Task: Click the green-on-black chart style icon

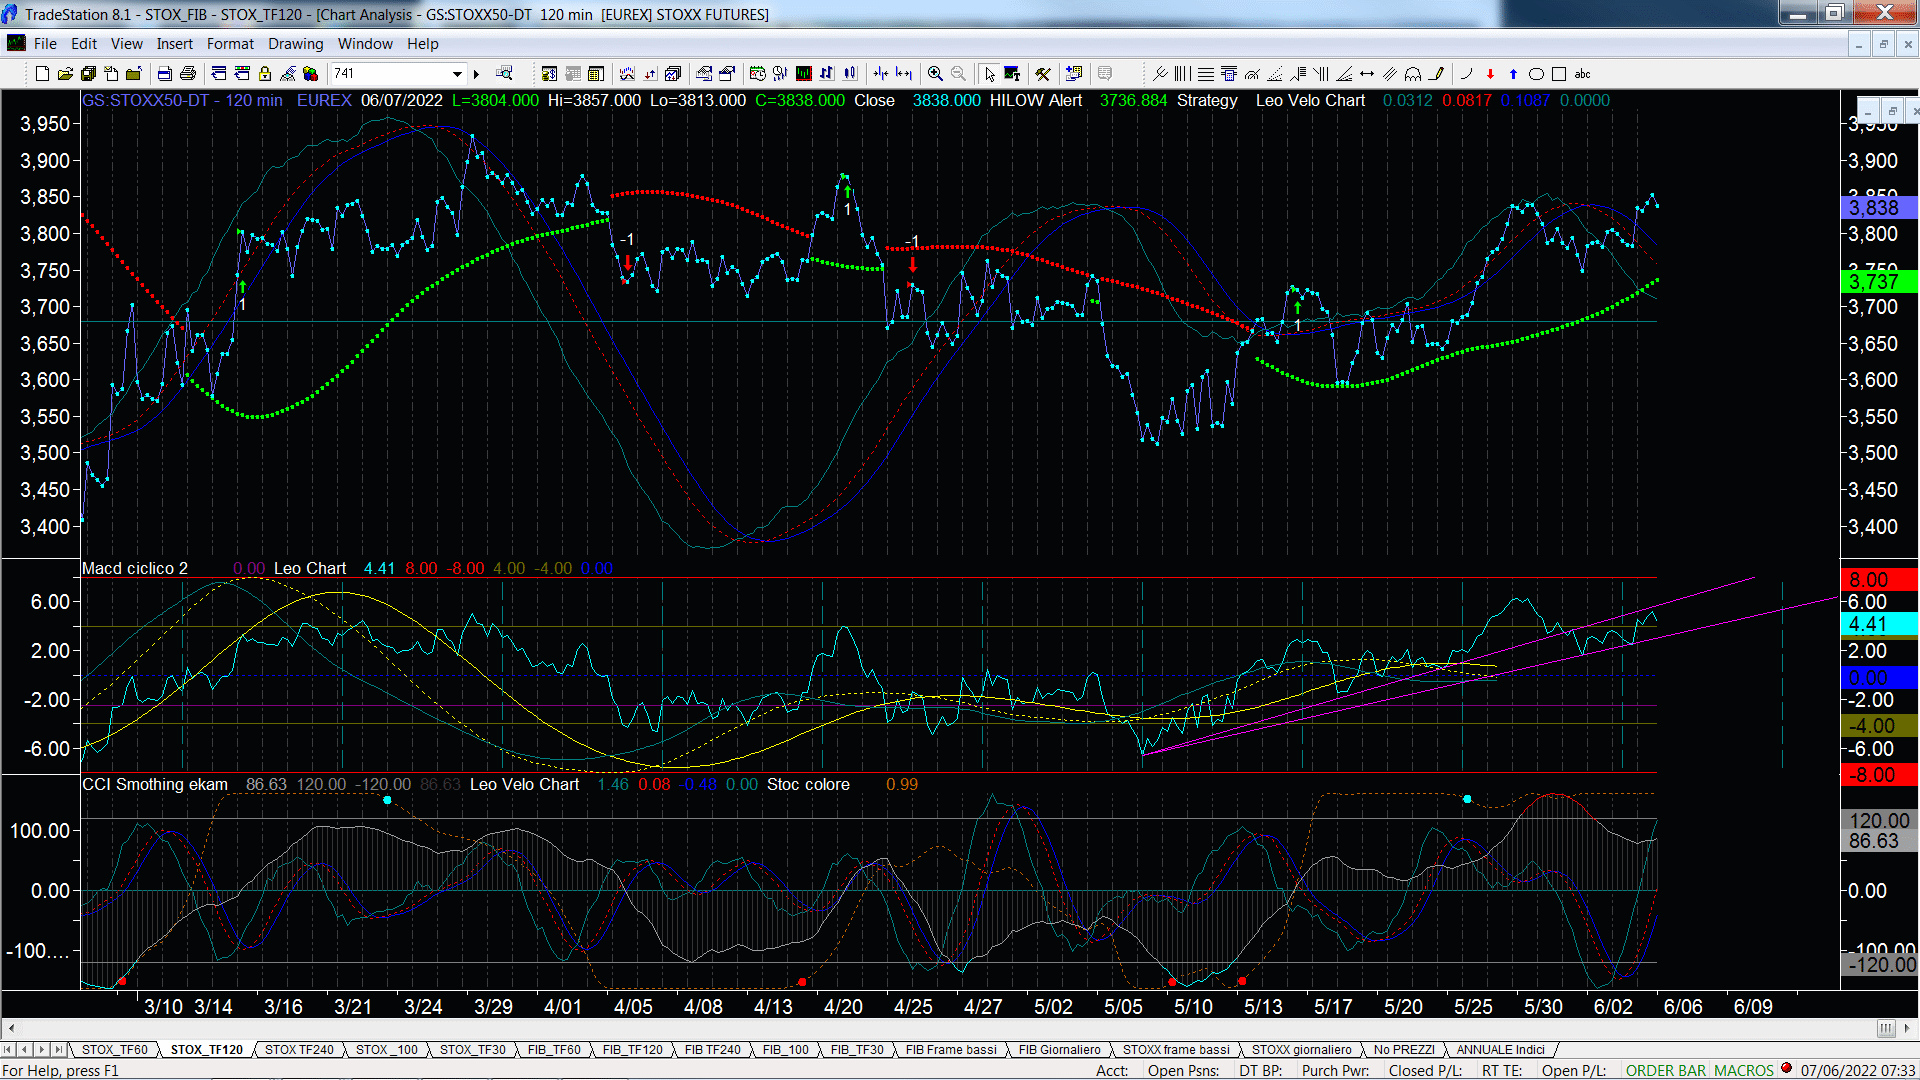Action: 803,74
